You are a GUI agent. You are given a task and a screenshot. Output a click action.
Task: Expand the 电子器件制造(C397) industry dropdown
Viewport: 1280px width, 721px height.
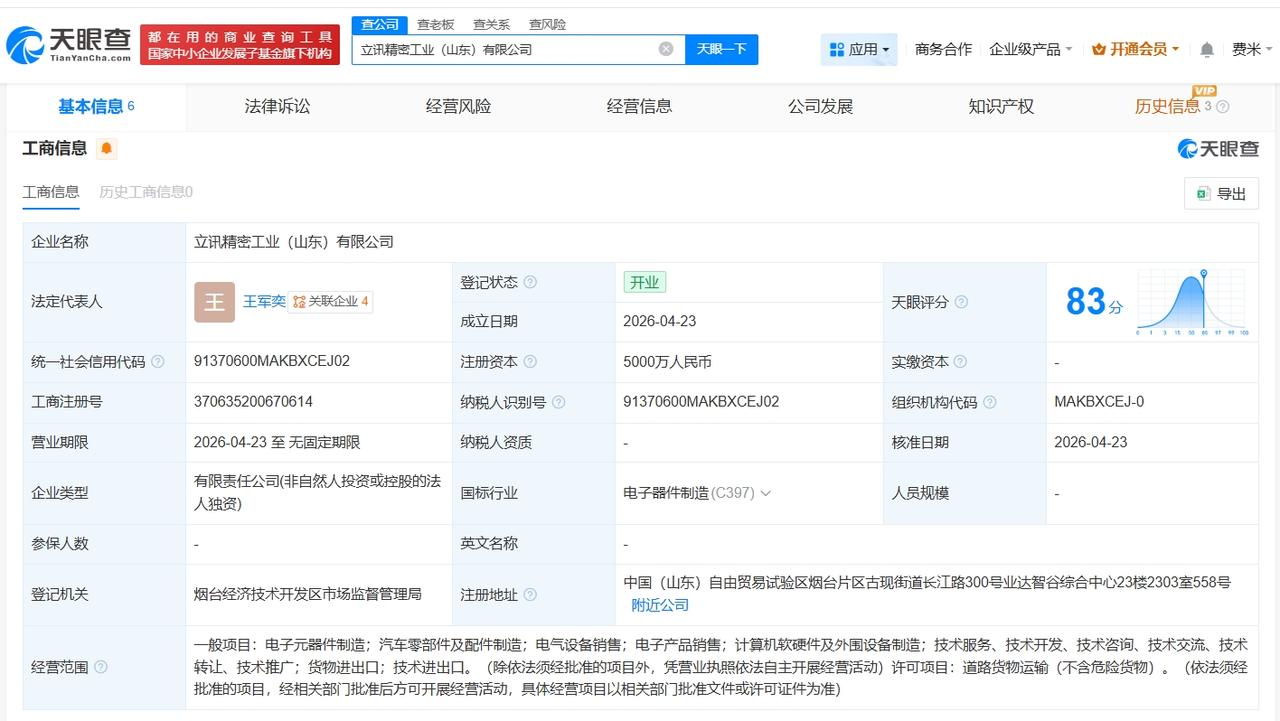[765, 493]
